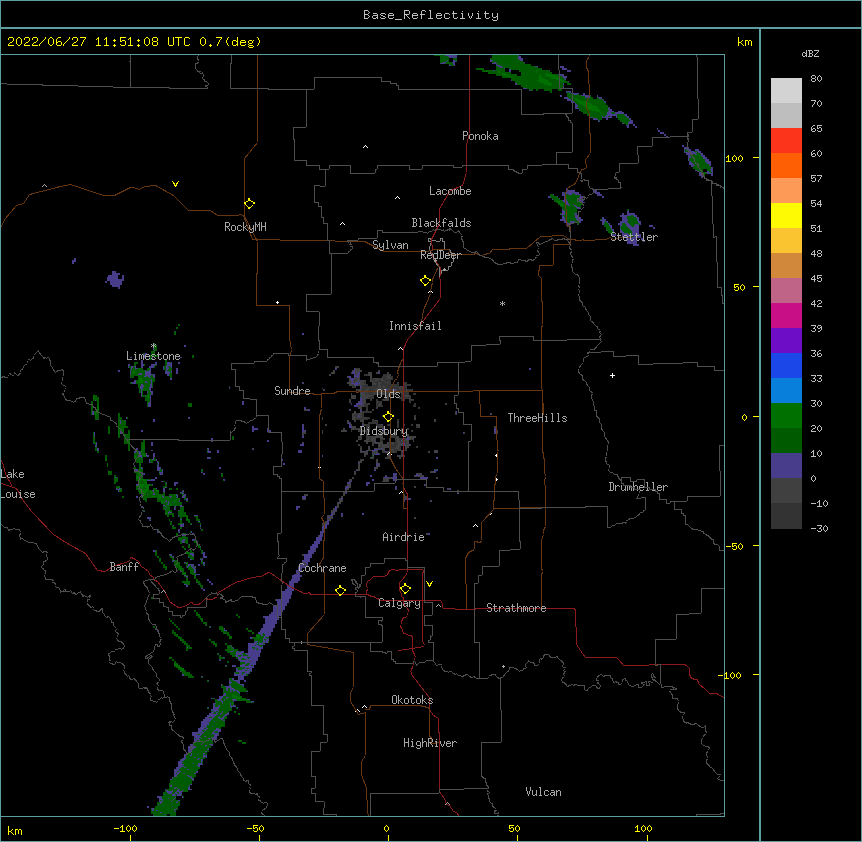Select the Innisfail label
862x842 pixels.
point(415,326)
